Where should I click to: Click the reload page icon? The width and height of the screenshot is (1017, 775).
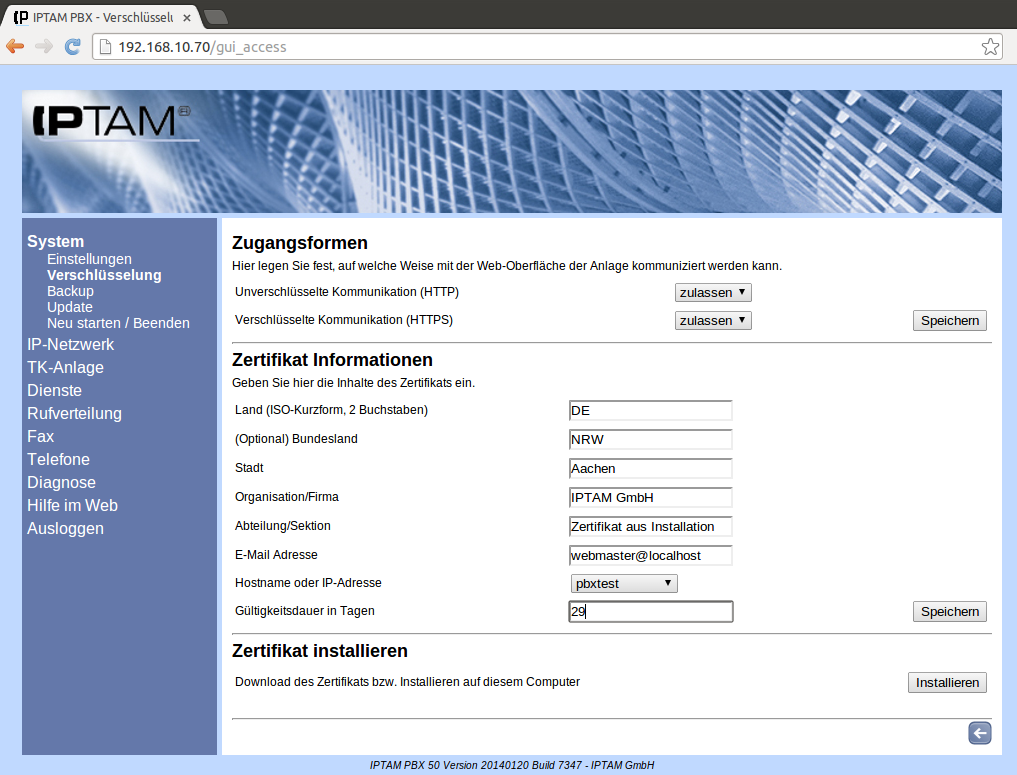click(72, 46)
